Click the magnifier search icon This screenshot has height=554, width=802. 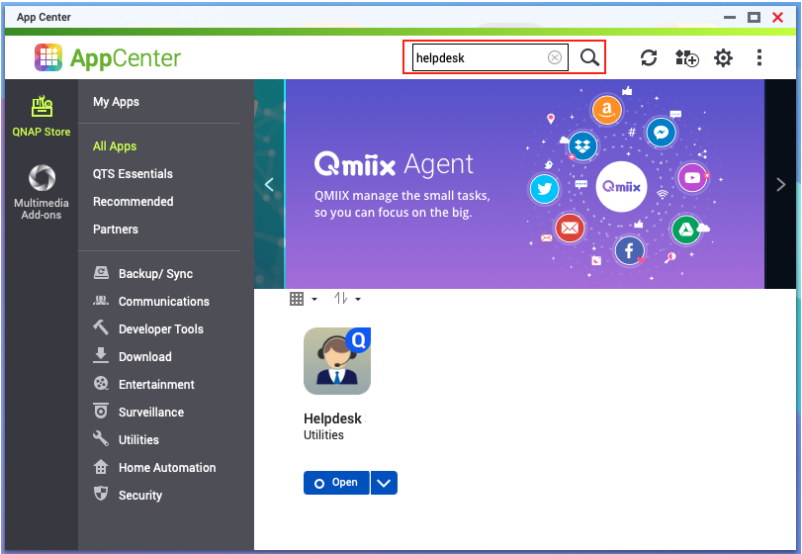coord(590,58)
